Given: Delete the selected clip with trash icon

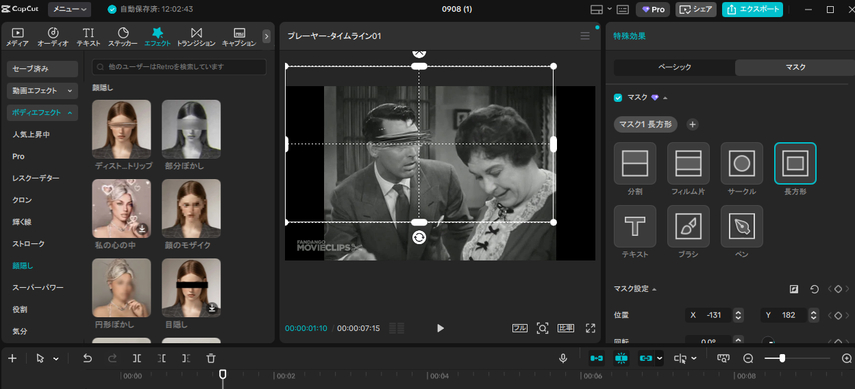Looking at the screenshot, I should (x=211, y=358).
